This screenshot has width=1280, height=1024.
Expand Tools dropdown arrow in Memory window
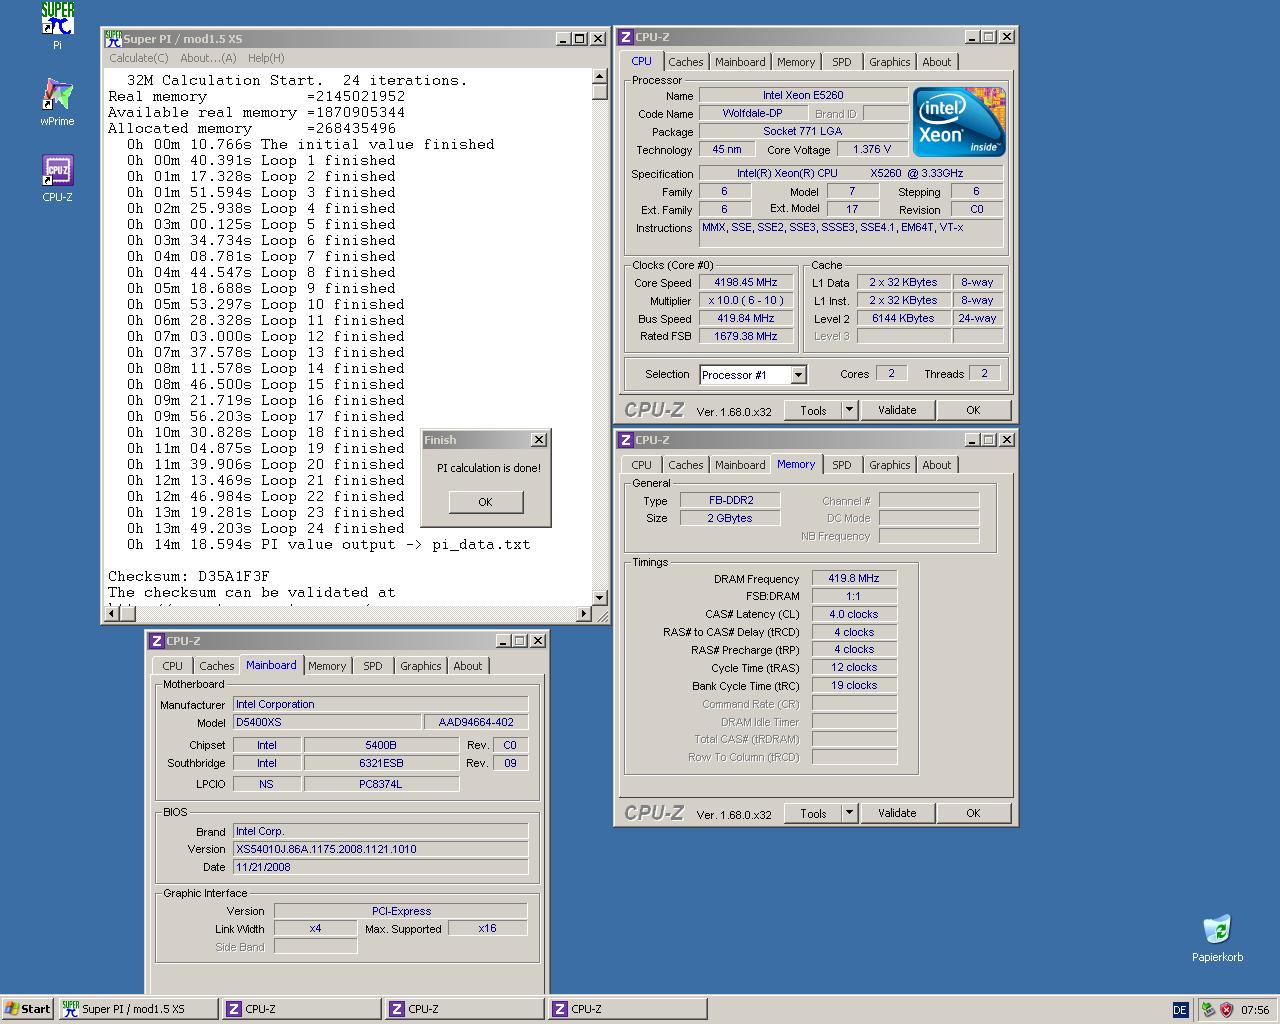(850, 813)
